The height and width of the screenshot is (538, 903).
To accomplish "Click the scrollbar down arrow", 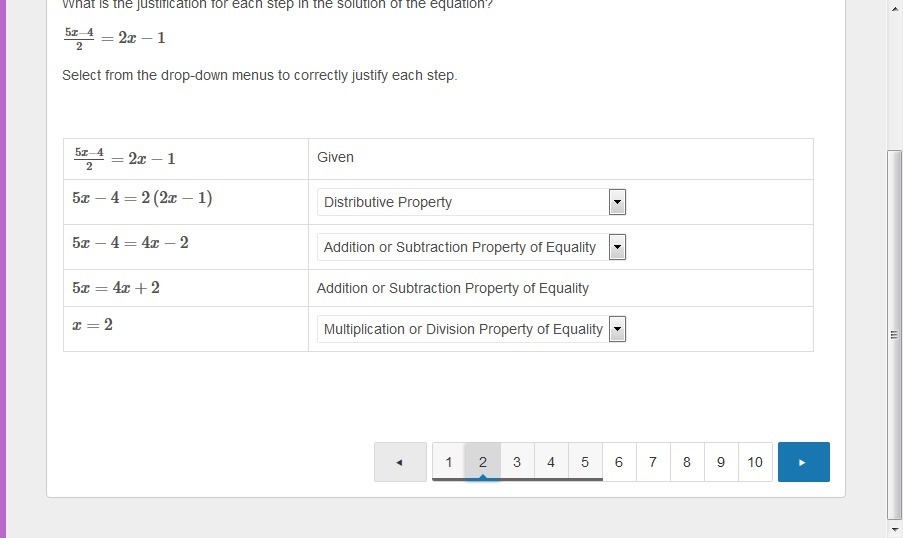I will 894,528.
